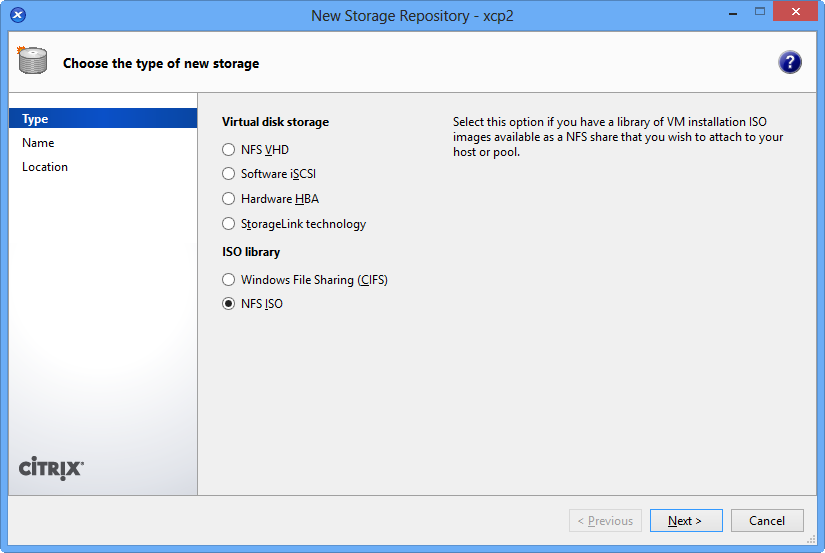825x553 pixels.
Task: Select the NFS VHD storage option
Action: pos(229,149)
